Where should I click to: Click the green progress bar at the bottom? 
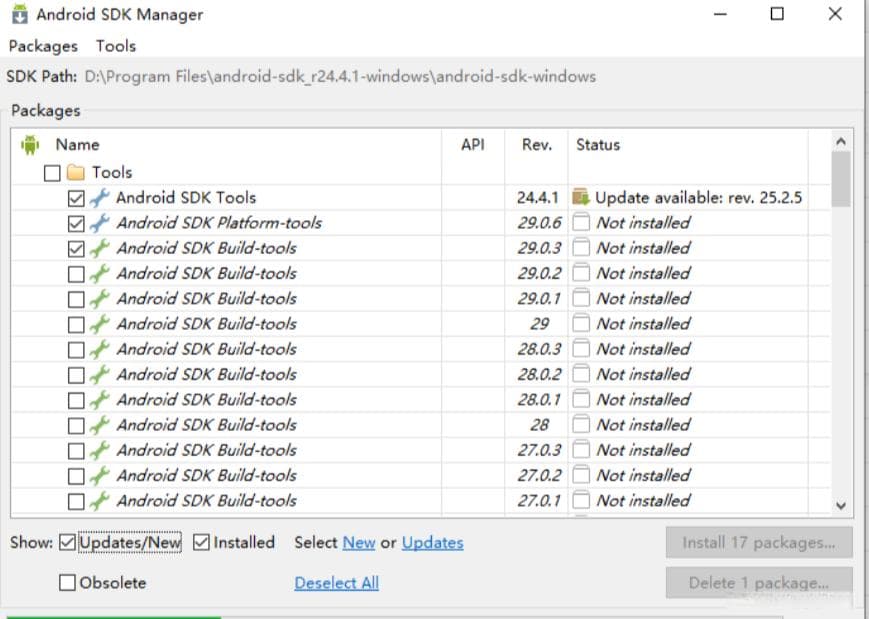click(x=114, y=617)
